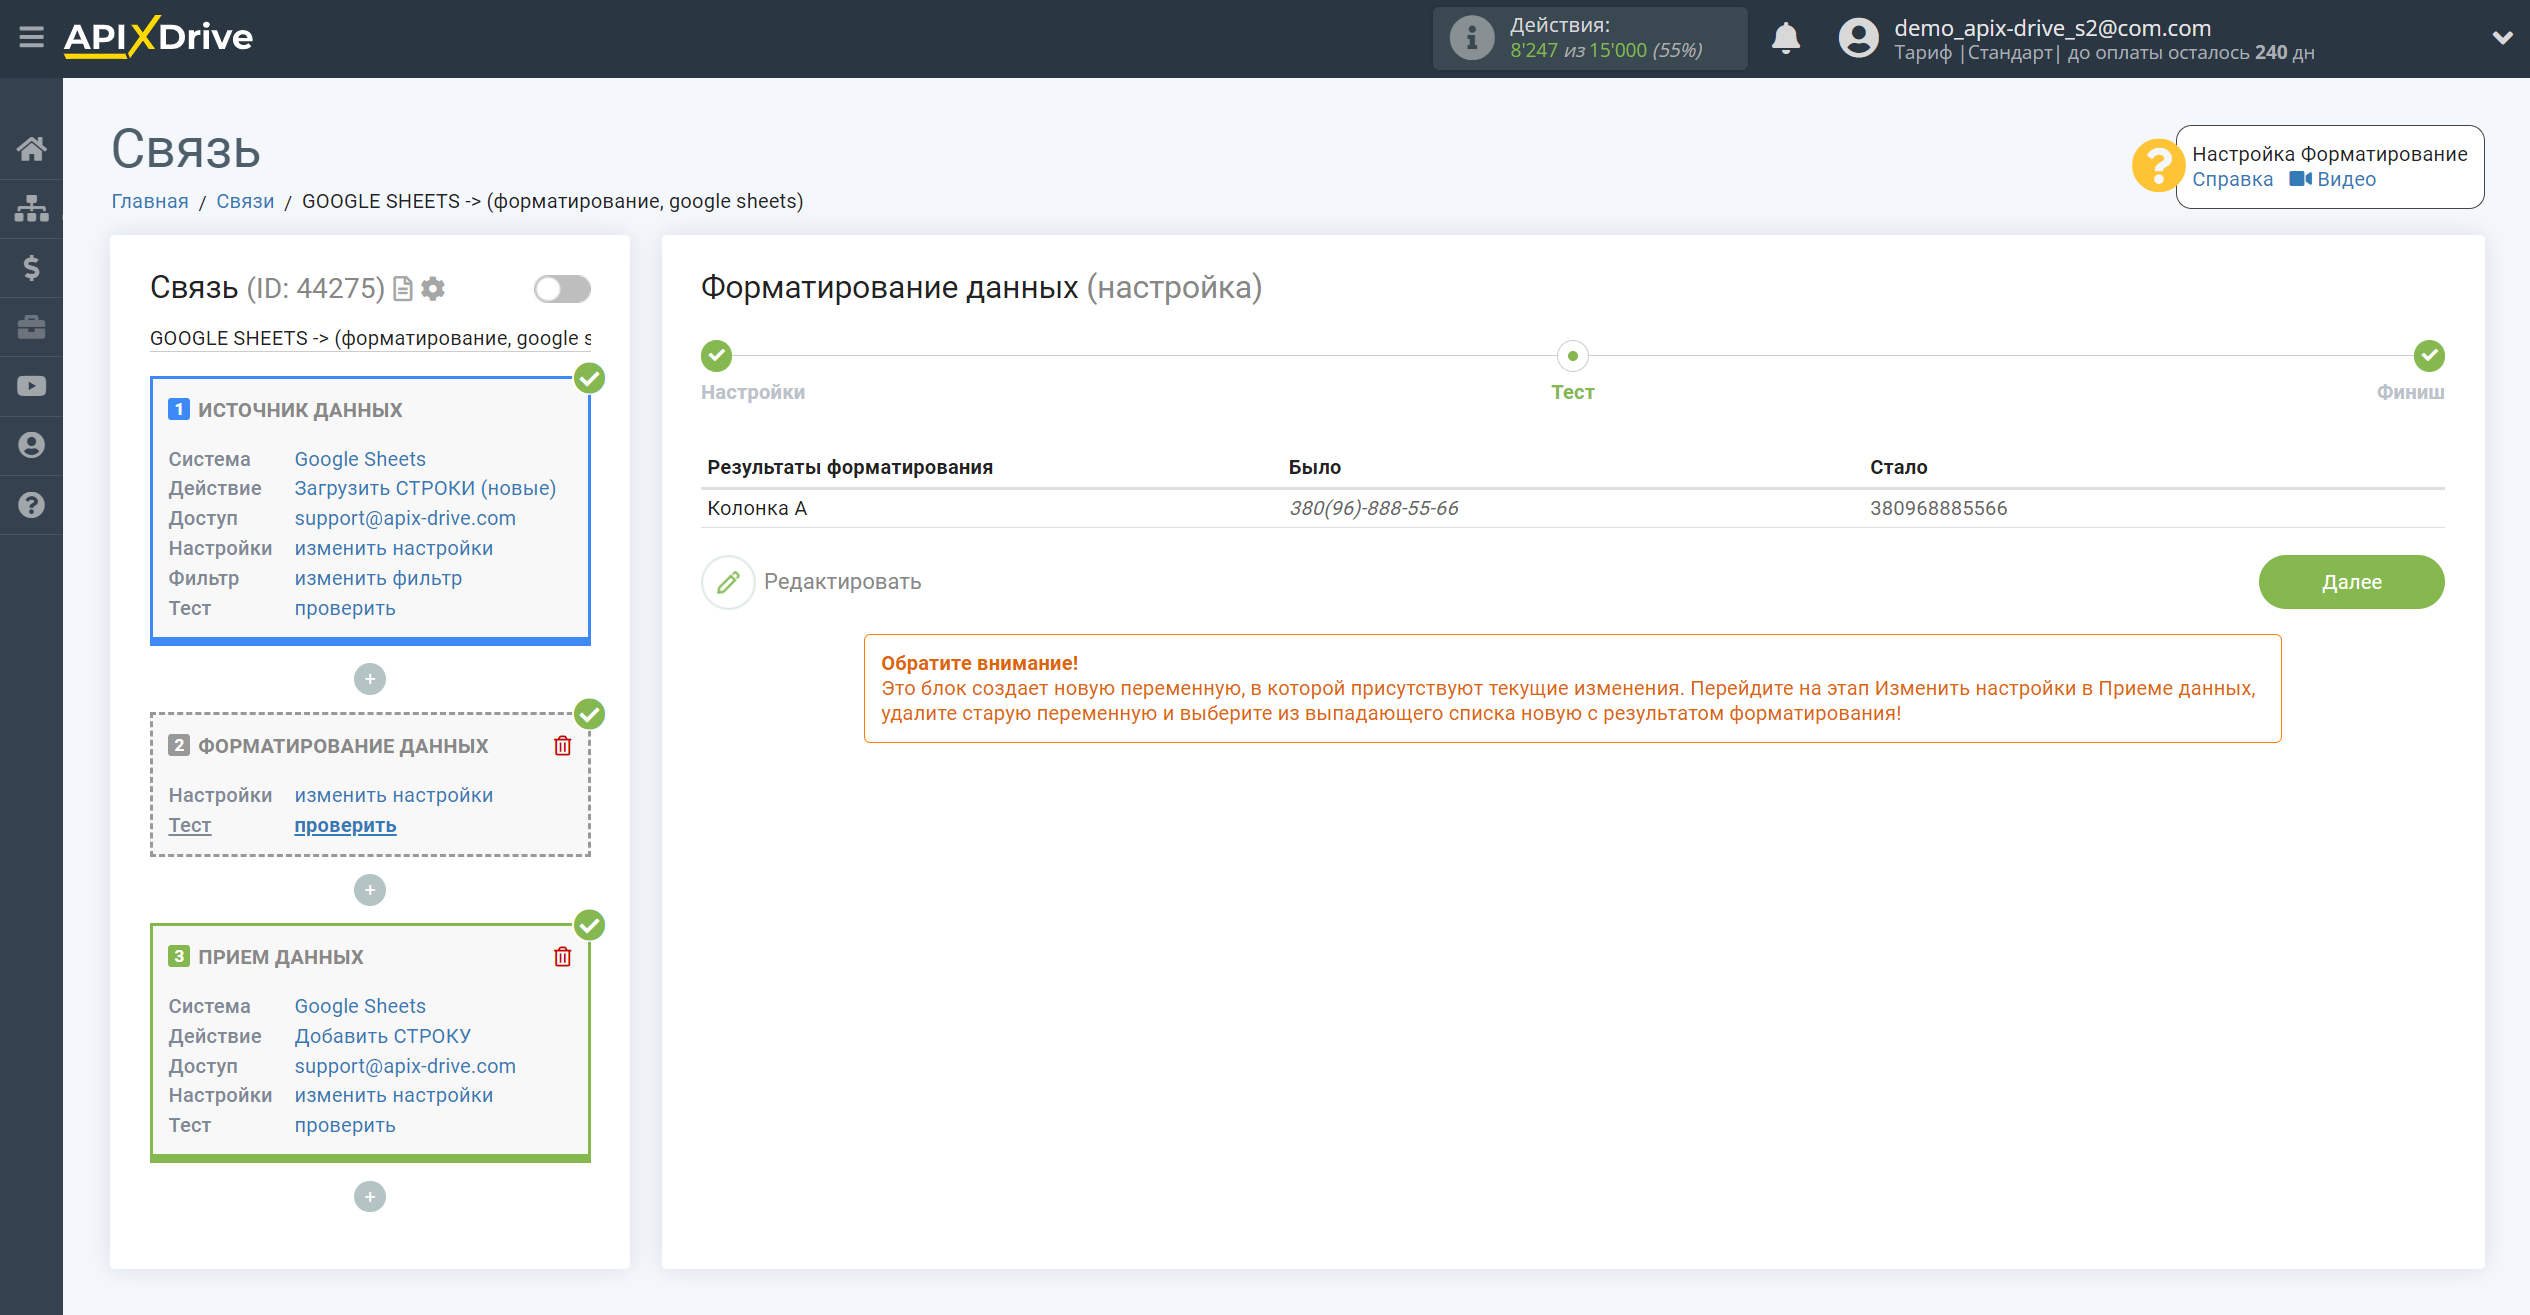This screenshot has height=1315, width=2530.
Task: Click the Редактировать label
Action: click(842, 582)
